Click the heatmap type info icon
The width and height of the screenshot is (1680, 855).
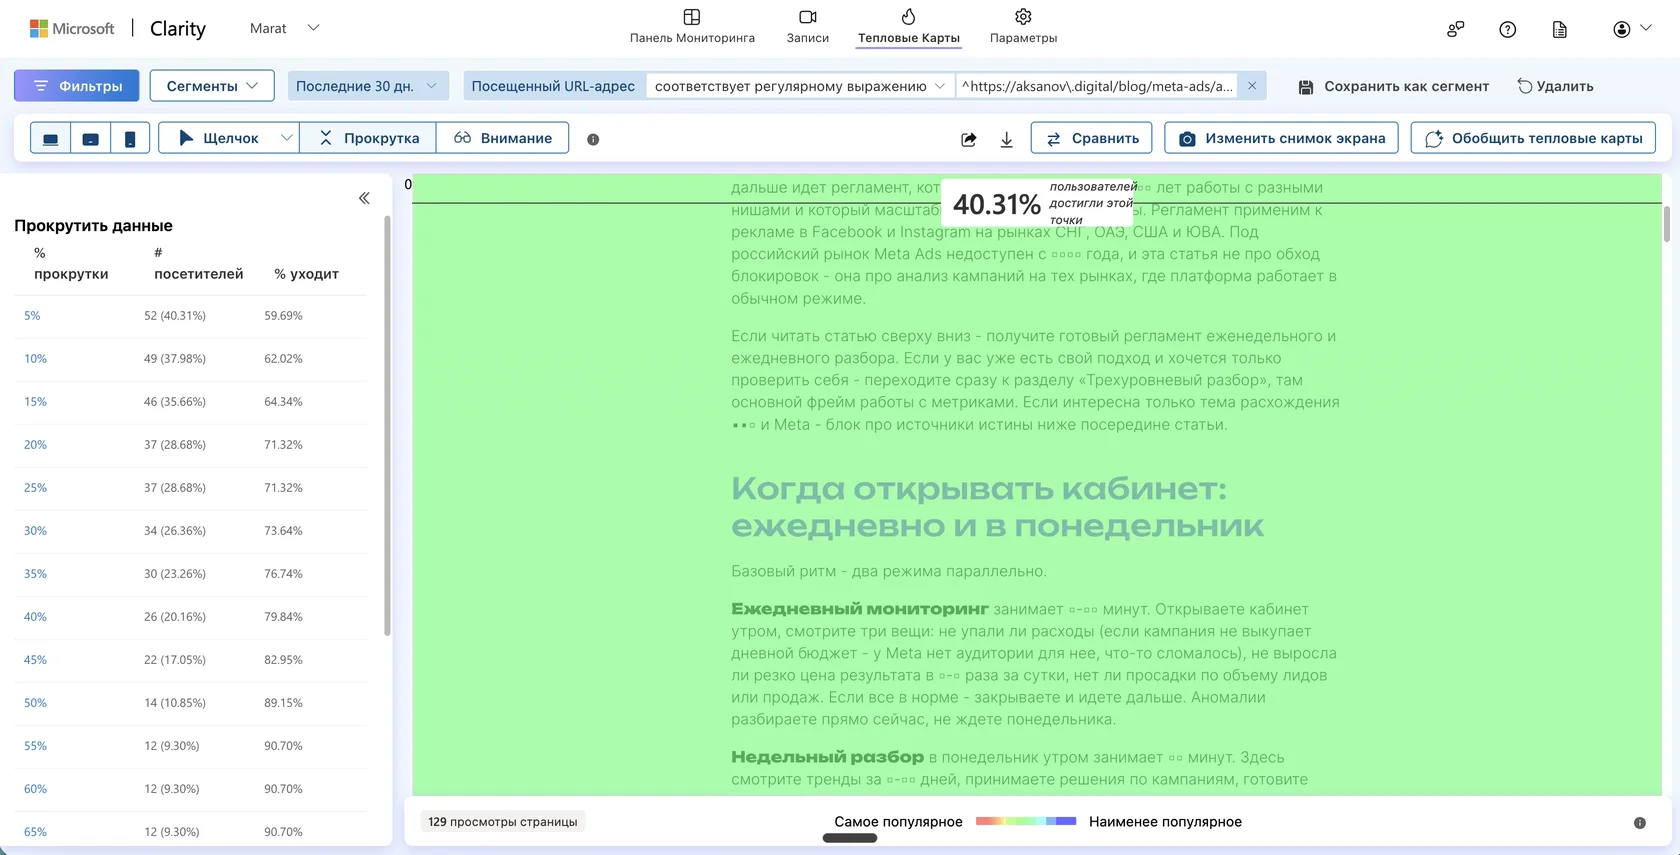click(593, 139)
